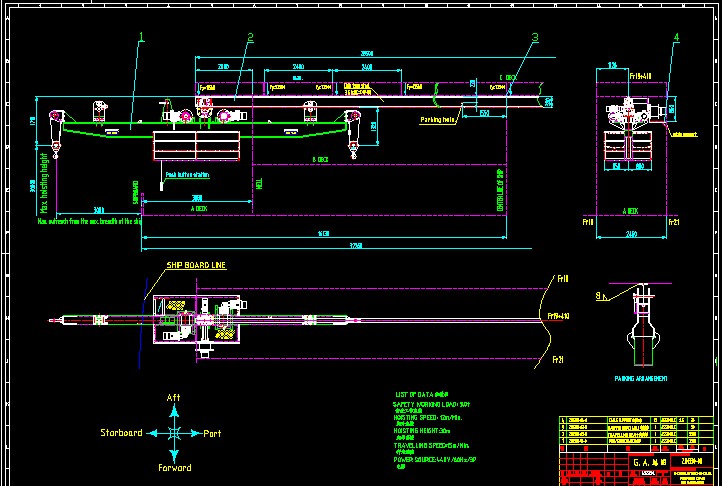Select the Aft label above the compass
The height and width of the screenshot is (486, 723).
coord(175,399)
